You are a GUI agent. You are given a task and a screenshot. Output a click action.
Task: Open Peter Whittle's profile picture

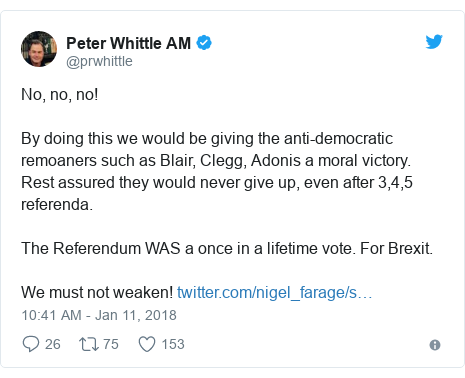pos(39,49)
